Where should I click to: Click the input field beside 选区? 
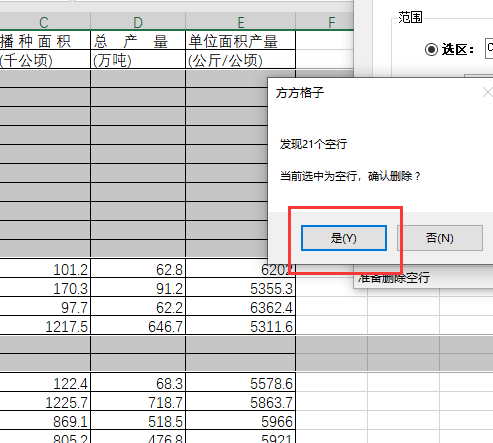click(489, 48)
